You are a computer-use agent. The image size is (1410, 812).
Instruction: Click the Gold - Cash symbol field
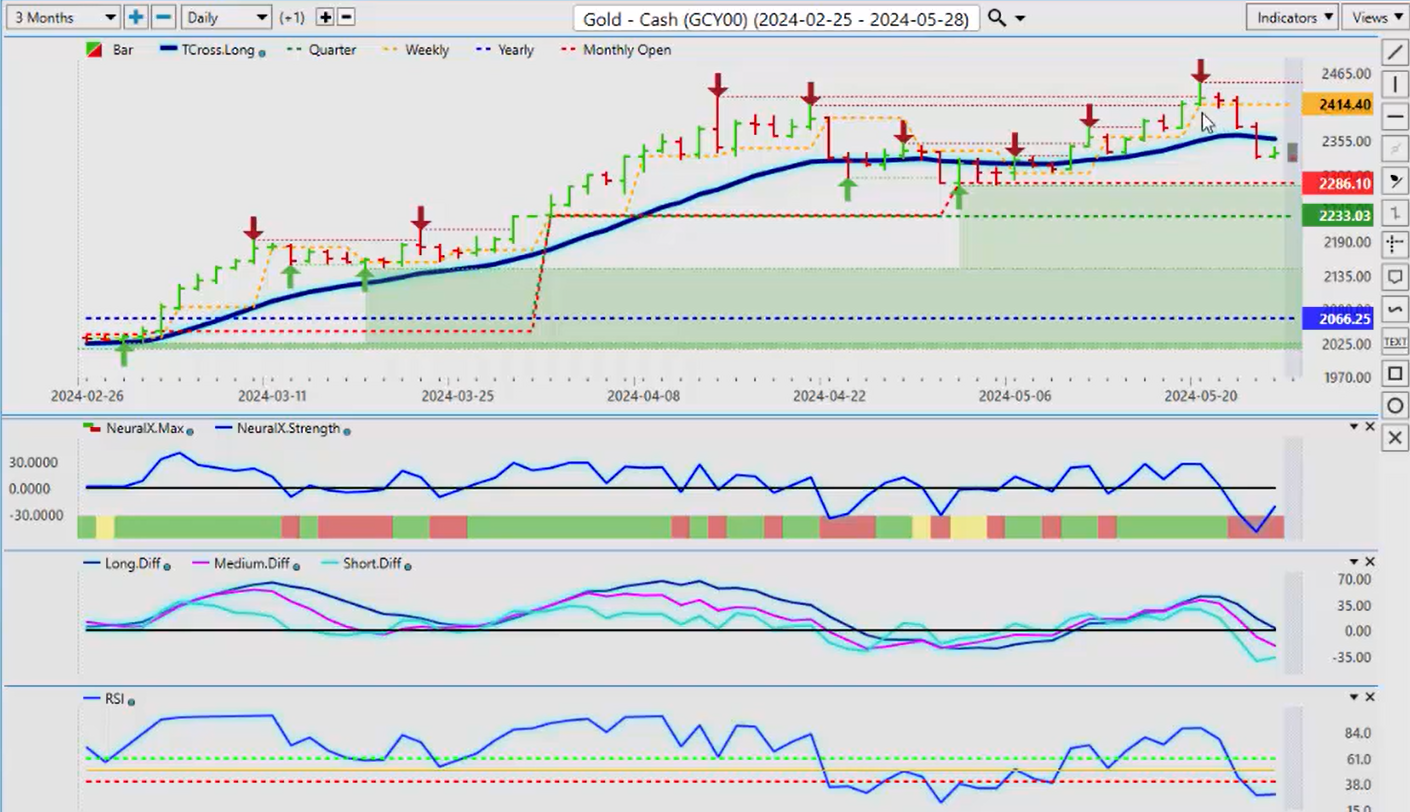tap(776, 18)
